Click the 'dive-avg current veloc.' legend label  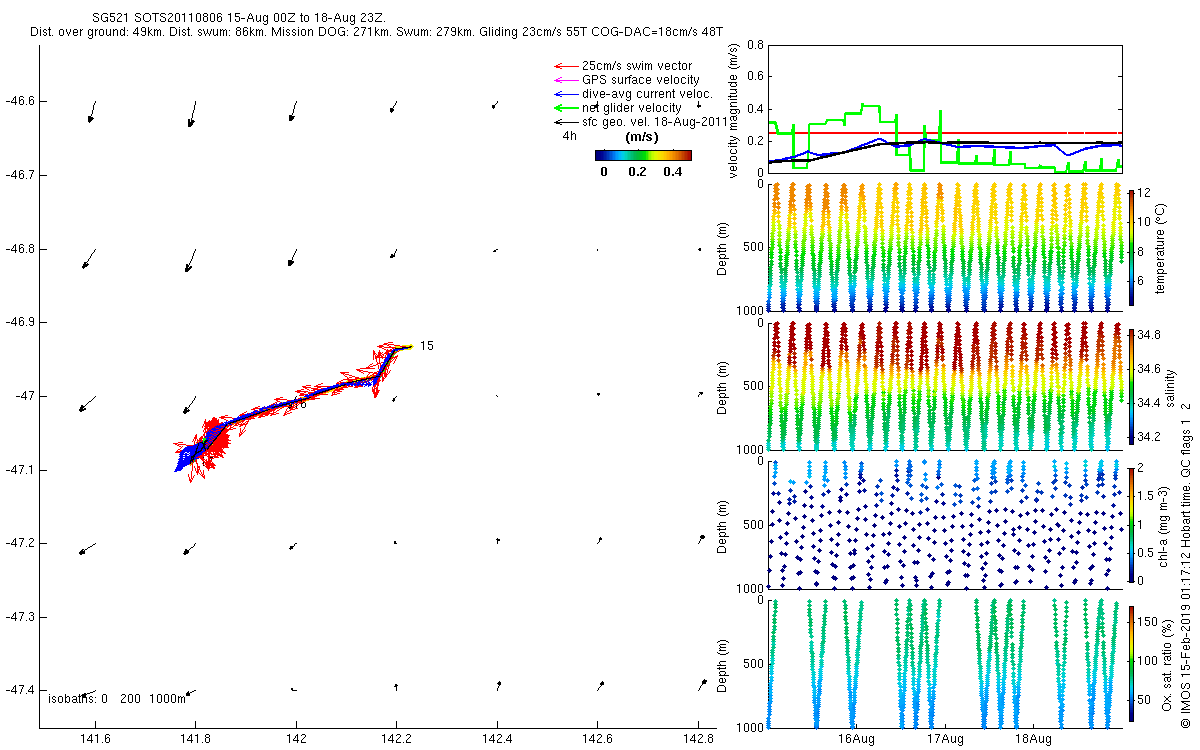pyautogui.click(x=646, y=94)
